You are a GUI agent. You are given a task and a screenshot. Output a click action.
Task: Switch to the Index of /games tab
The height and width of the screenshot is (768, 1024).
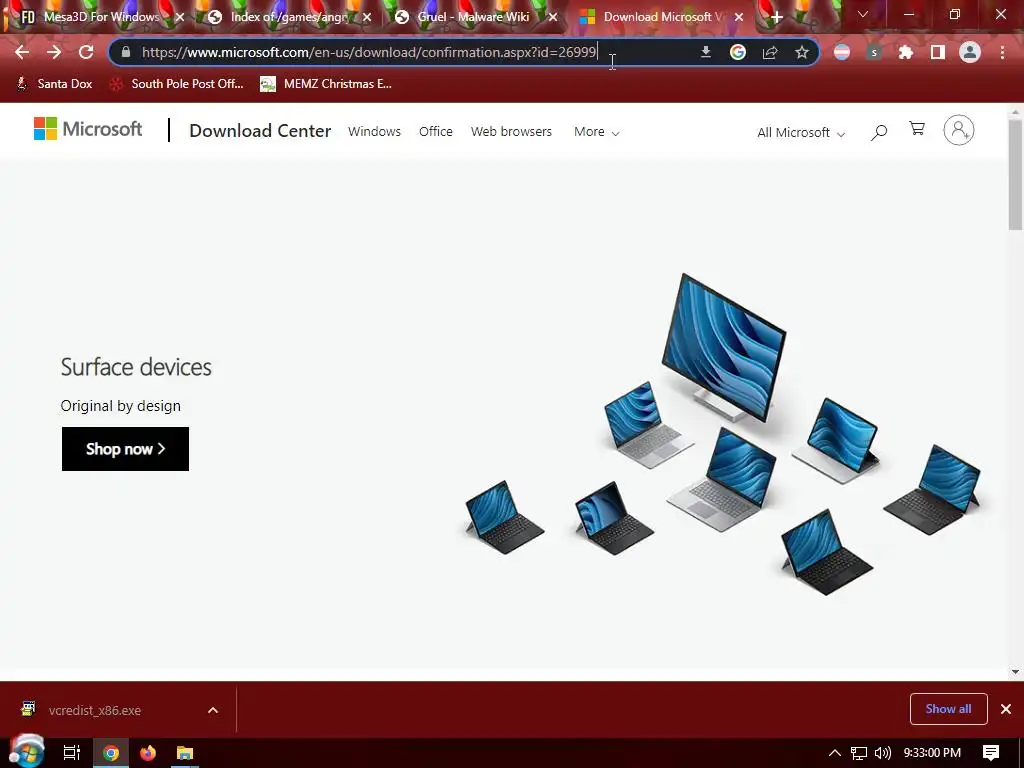point(289,17)
